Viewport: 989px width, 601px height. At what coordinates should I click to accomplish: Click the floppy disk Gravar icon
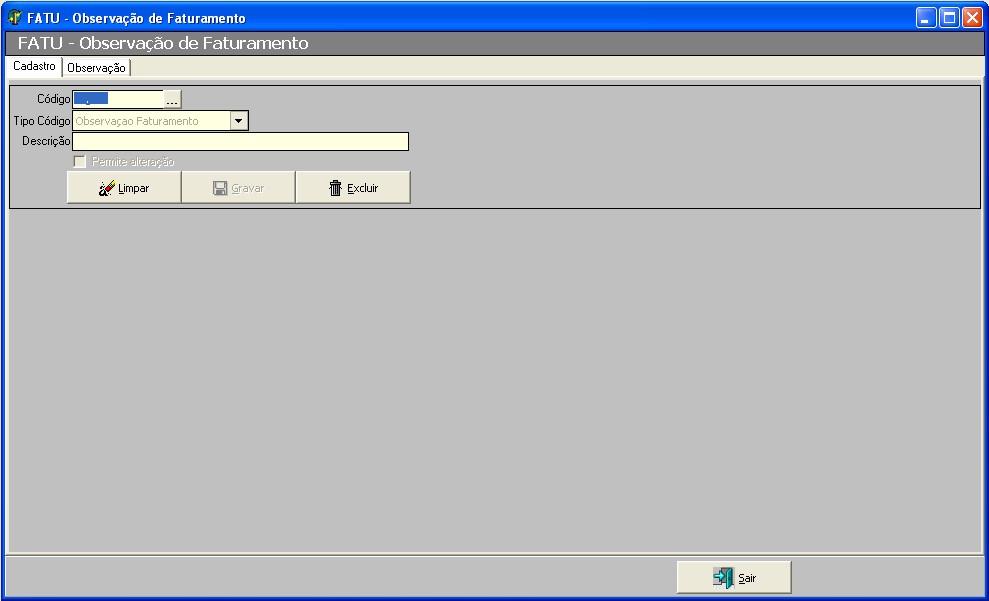pos(220,188)
